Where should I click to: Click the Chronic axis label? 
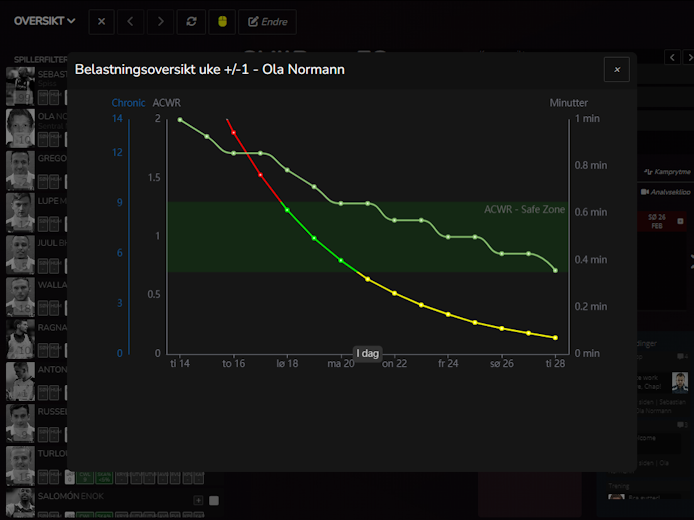[x=128, y=103]
